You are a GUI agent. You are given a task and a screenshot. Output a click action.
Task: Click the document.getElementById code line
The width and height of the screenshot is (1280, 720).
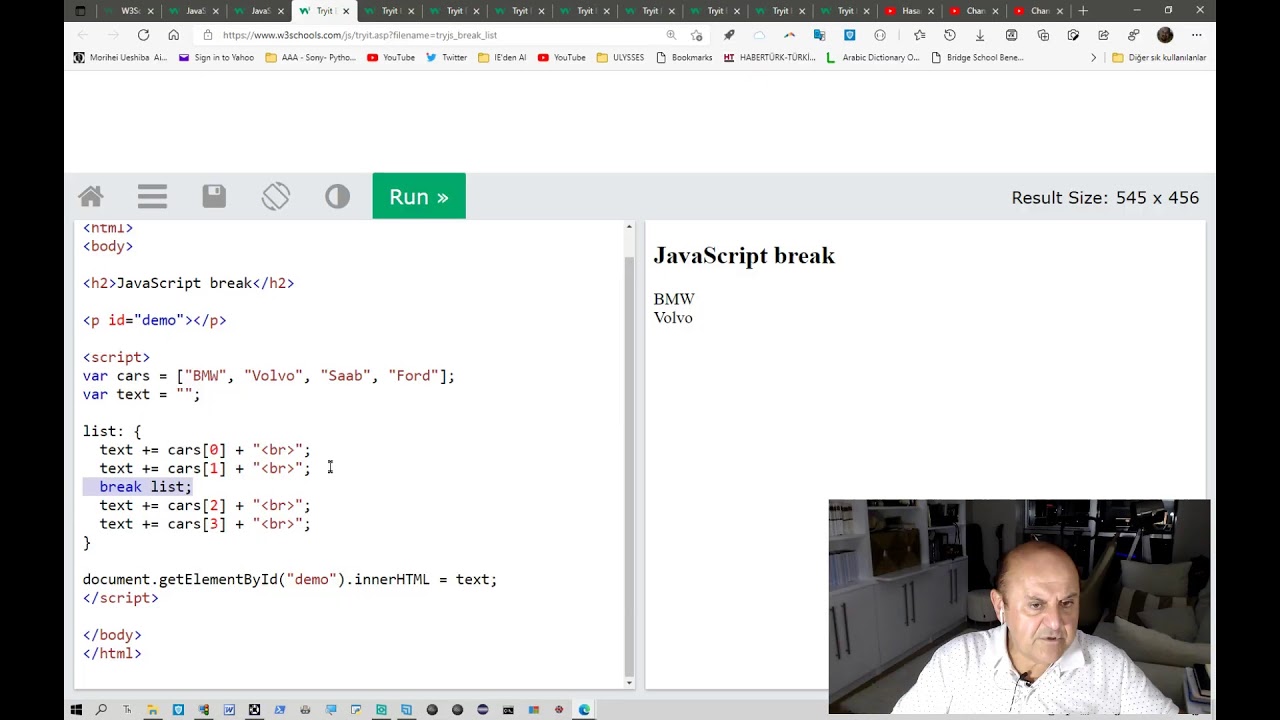(290, 580)
